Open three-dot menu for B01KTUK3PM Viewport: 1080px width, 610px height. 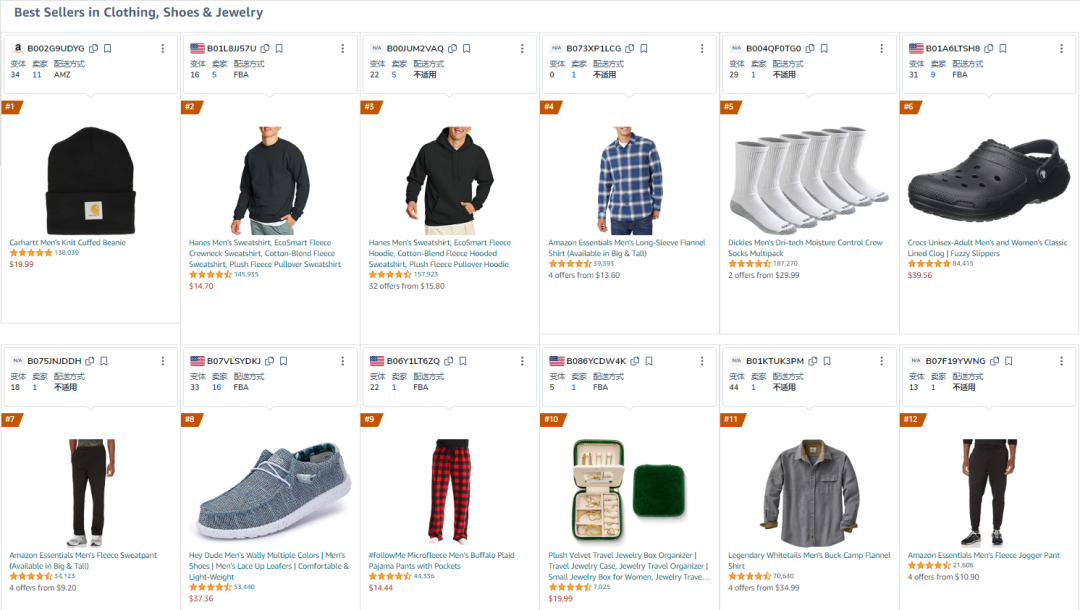[x=882, y=361]
